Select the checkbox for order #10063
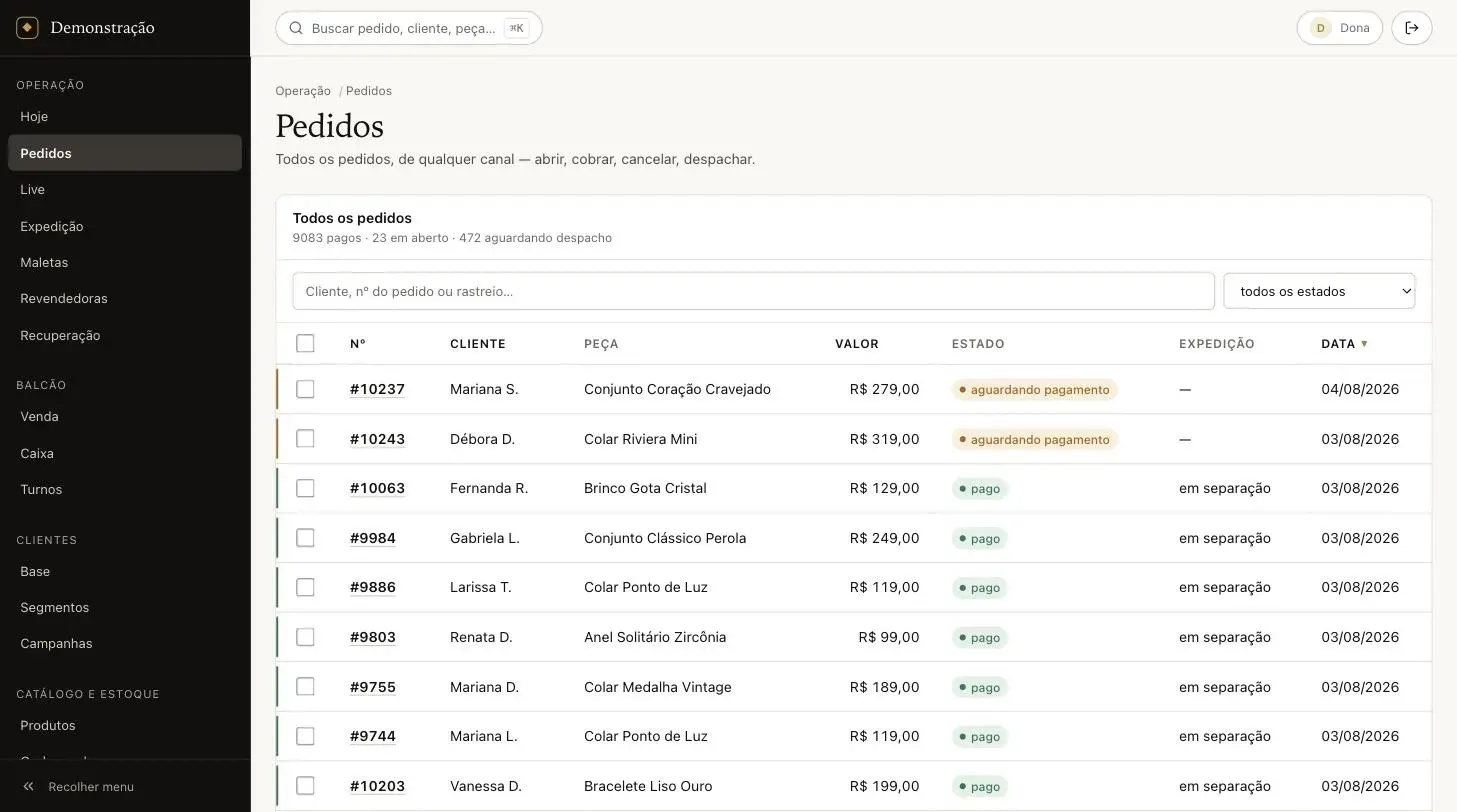The width and height of the screenshot is (1457, 812). point(305,488)
